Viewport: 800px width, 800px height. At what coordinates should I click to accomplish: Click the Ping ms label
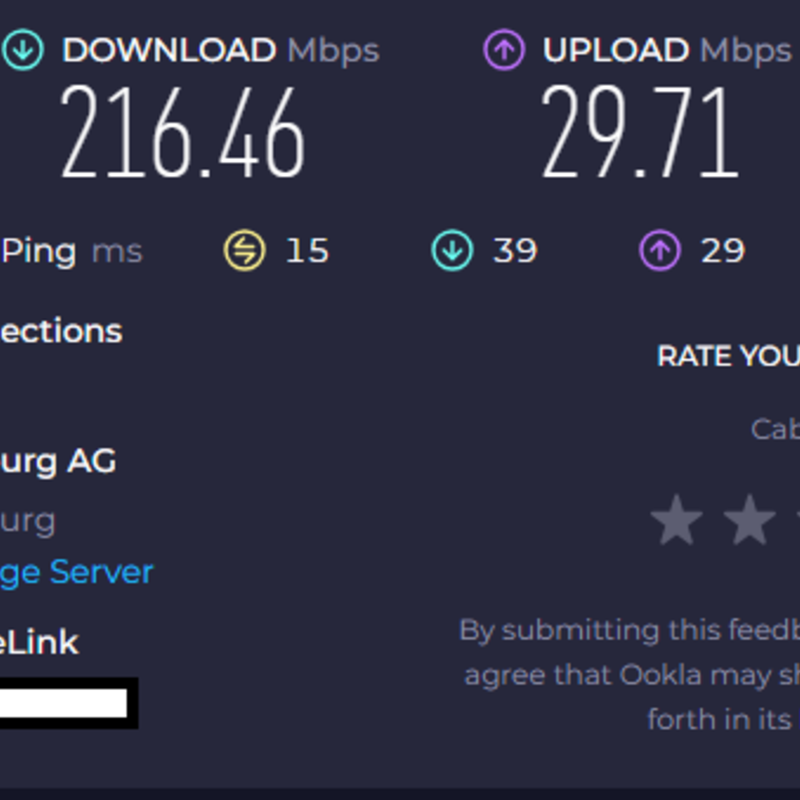tap(71, 251)
